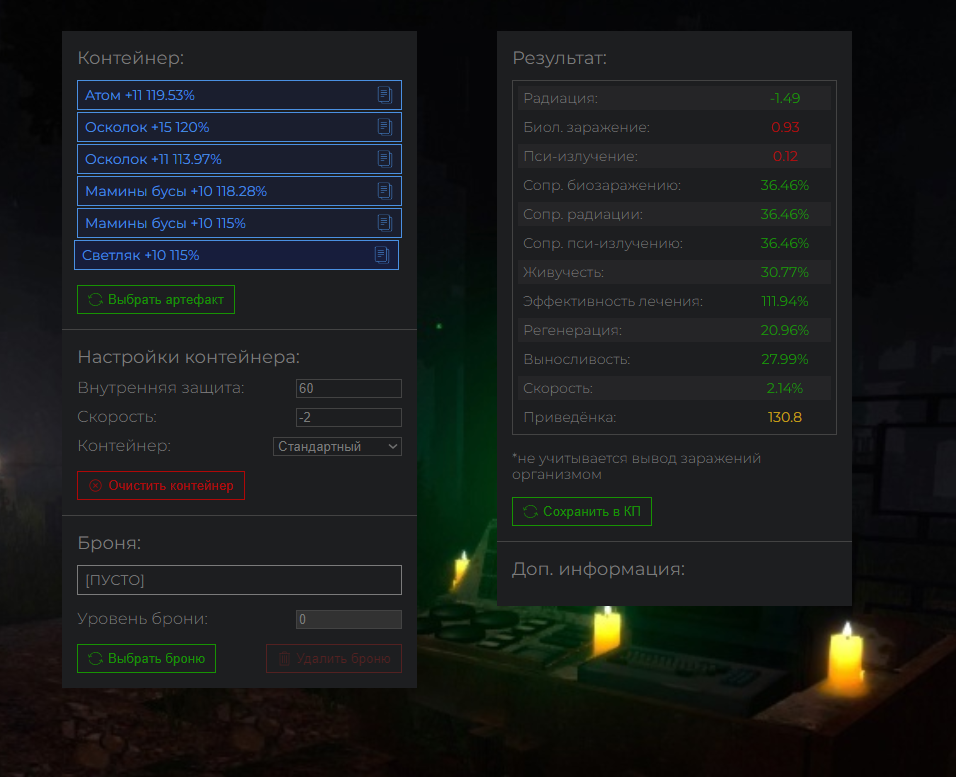956x777 pixels.
Task: Click the Выбрать броню button
Action: (146, 659)
